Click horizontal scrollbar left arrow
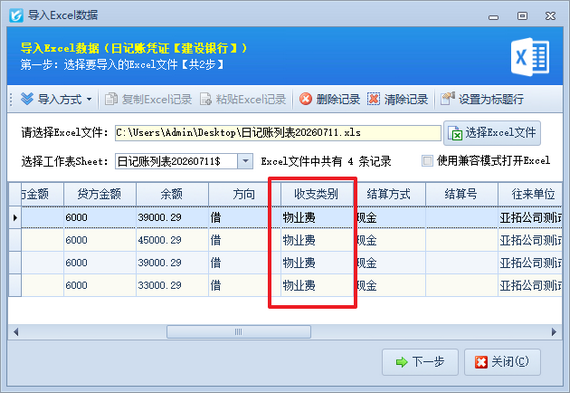The image size is (570, 393). tap(16, 332)
